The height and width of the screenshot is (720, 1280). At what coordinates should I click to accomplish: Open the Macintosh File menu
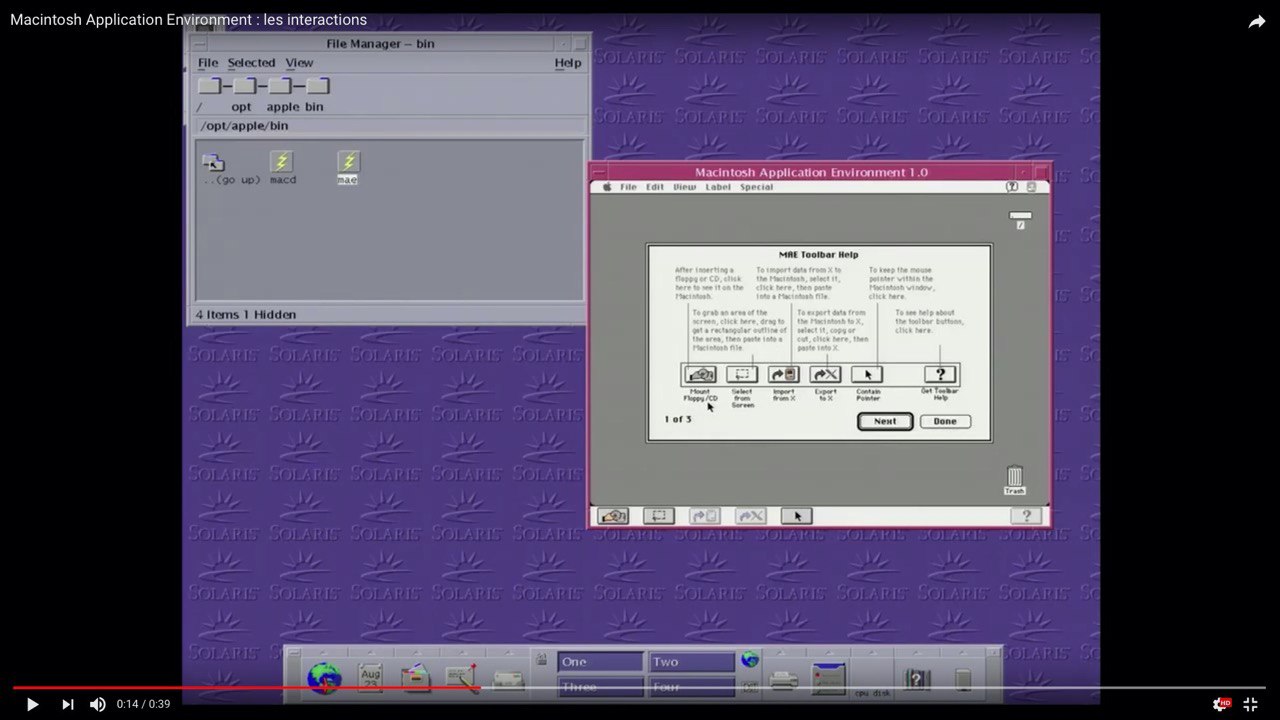tap(628, 187)
